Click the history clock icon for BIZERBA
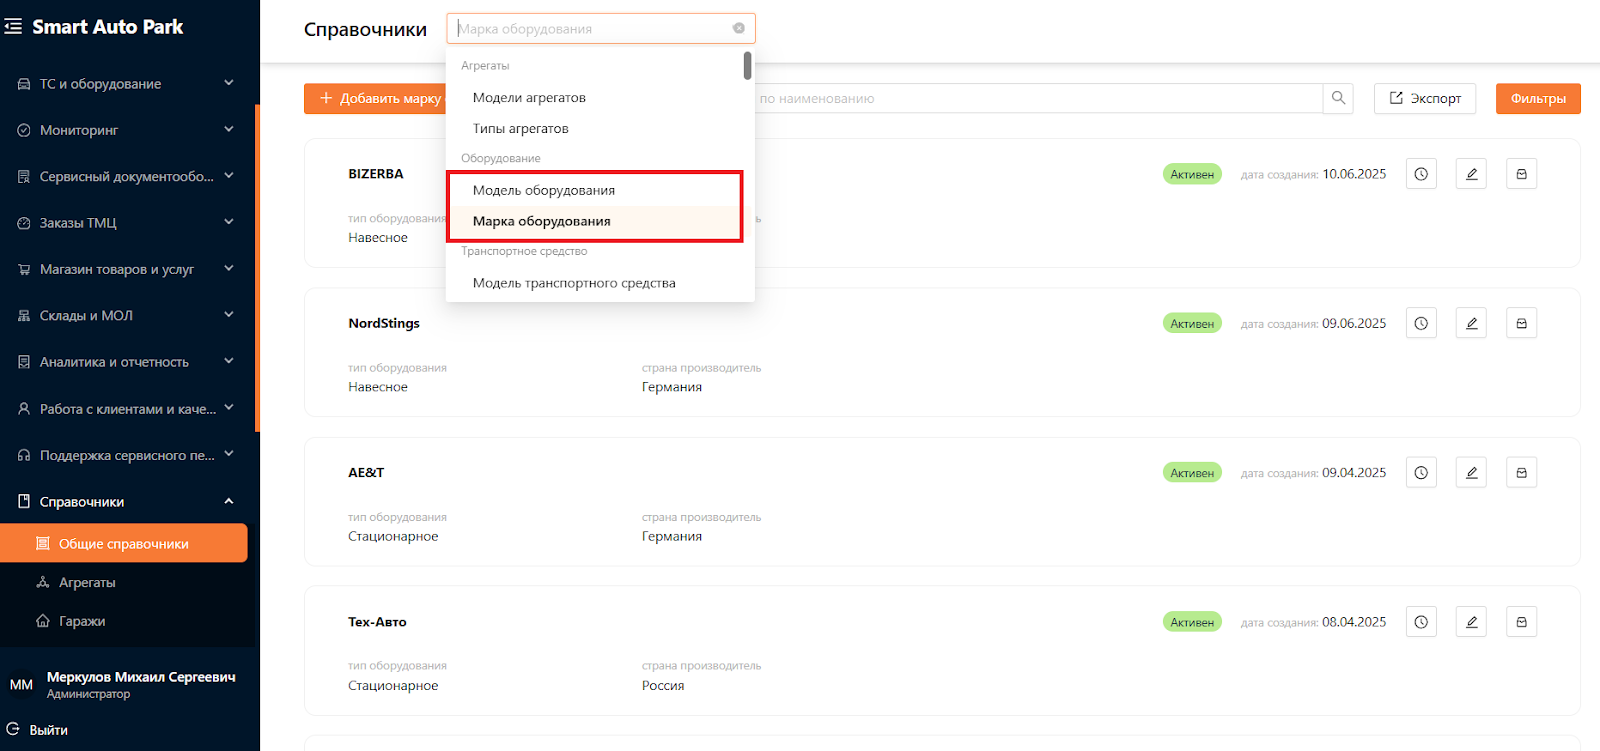 (1421, 174)
